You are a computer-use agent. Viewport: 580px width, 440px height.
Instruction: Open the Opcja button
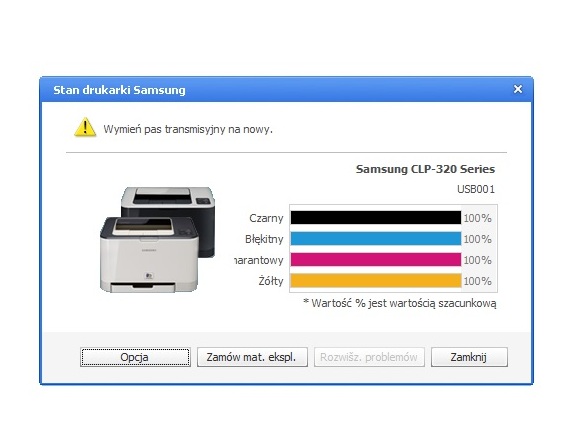click(135, 357)
